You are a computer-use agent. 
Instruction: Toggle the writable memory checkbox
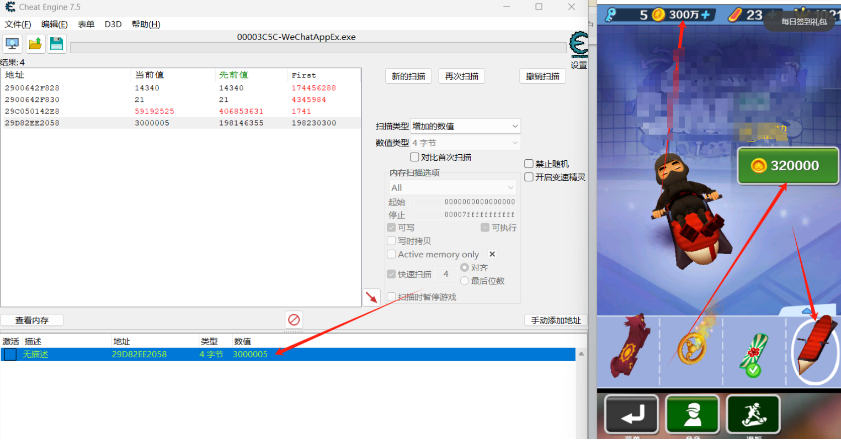(x=392, y=228)
